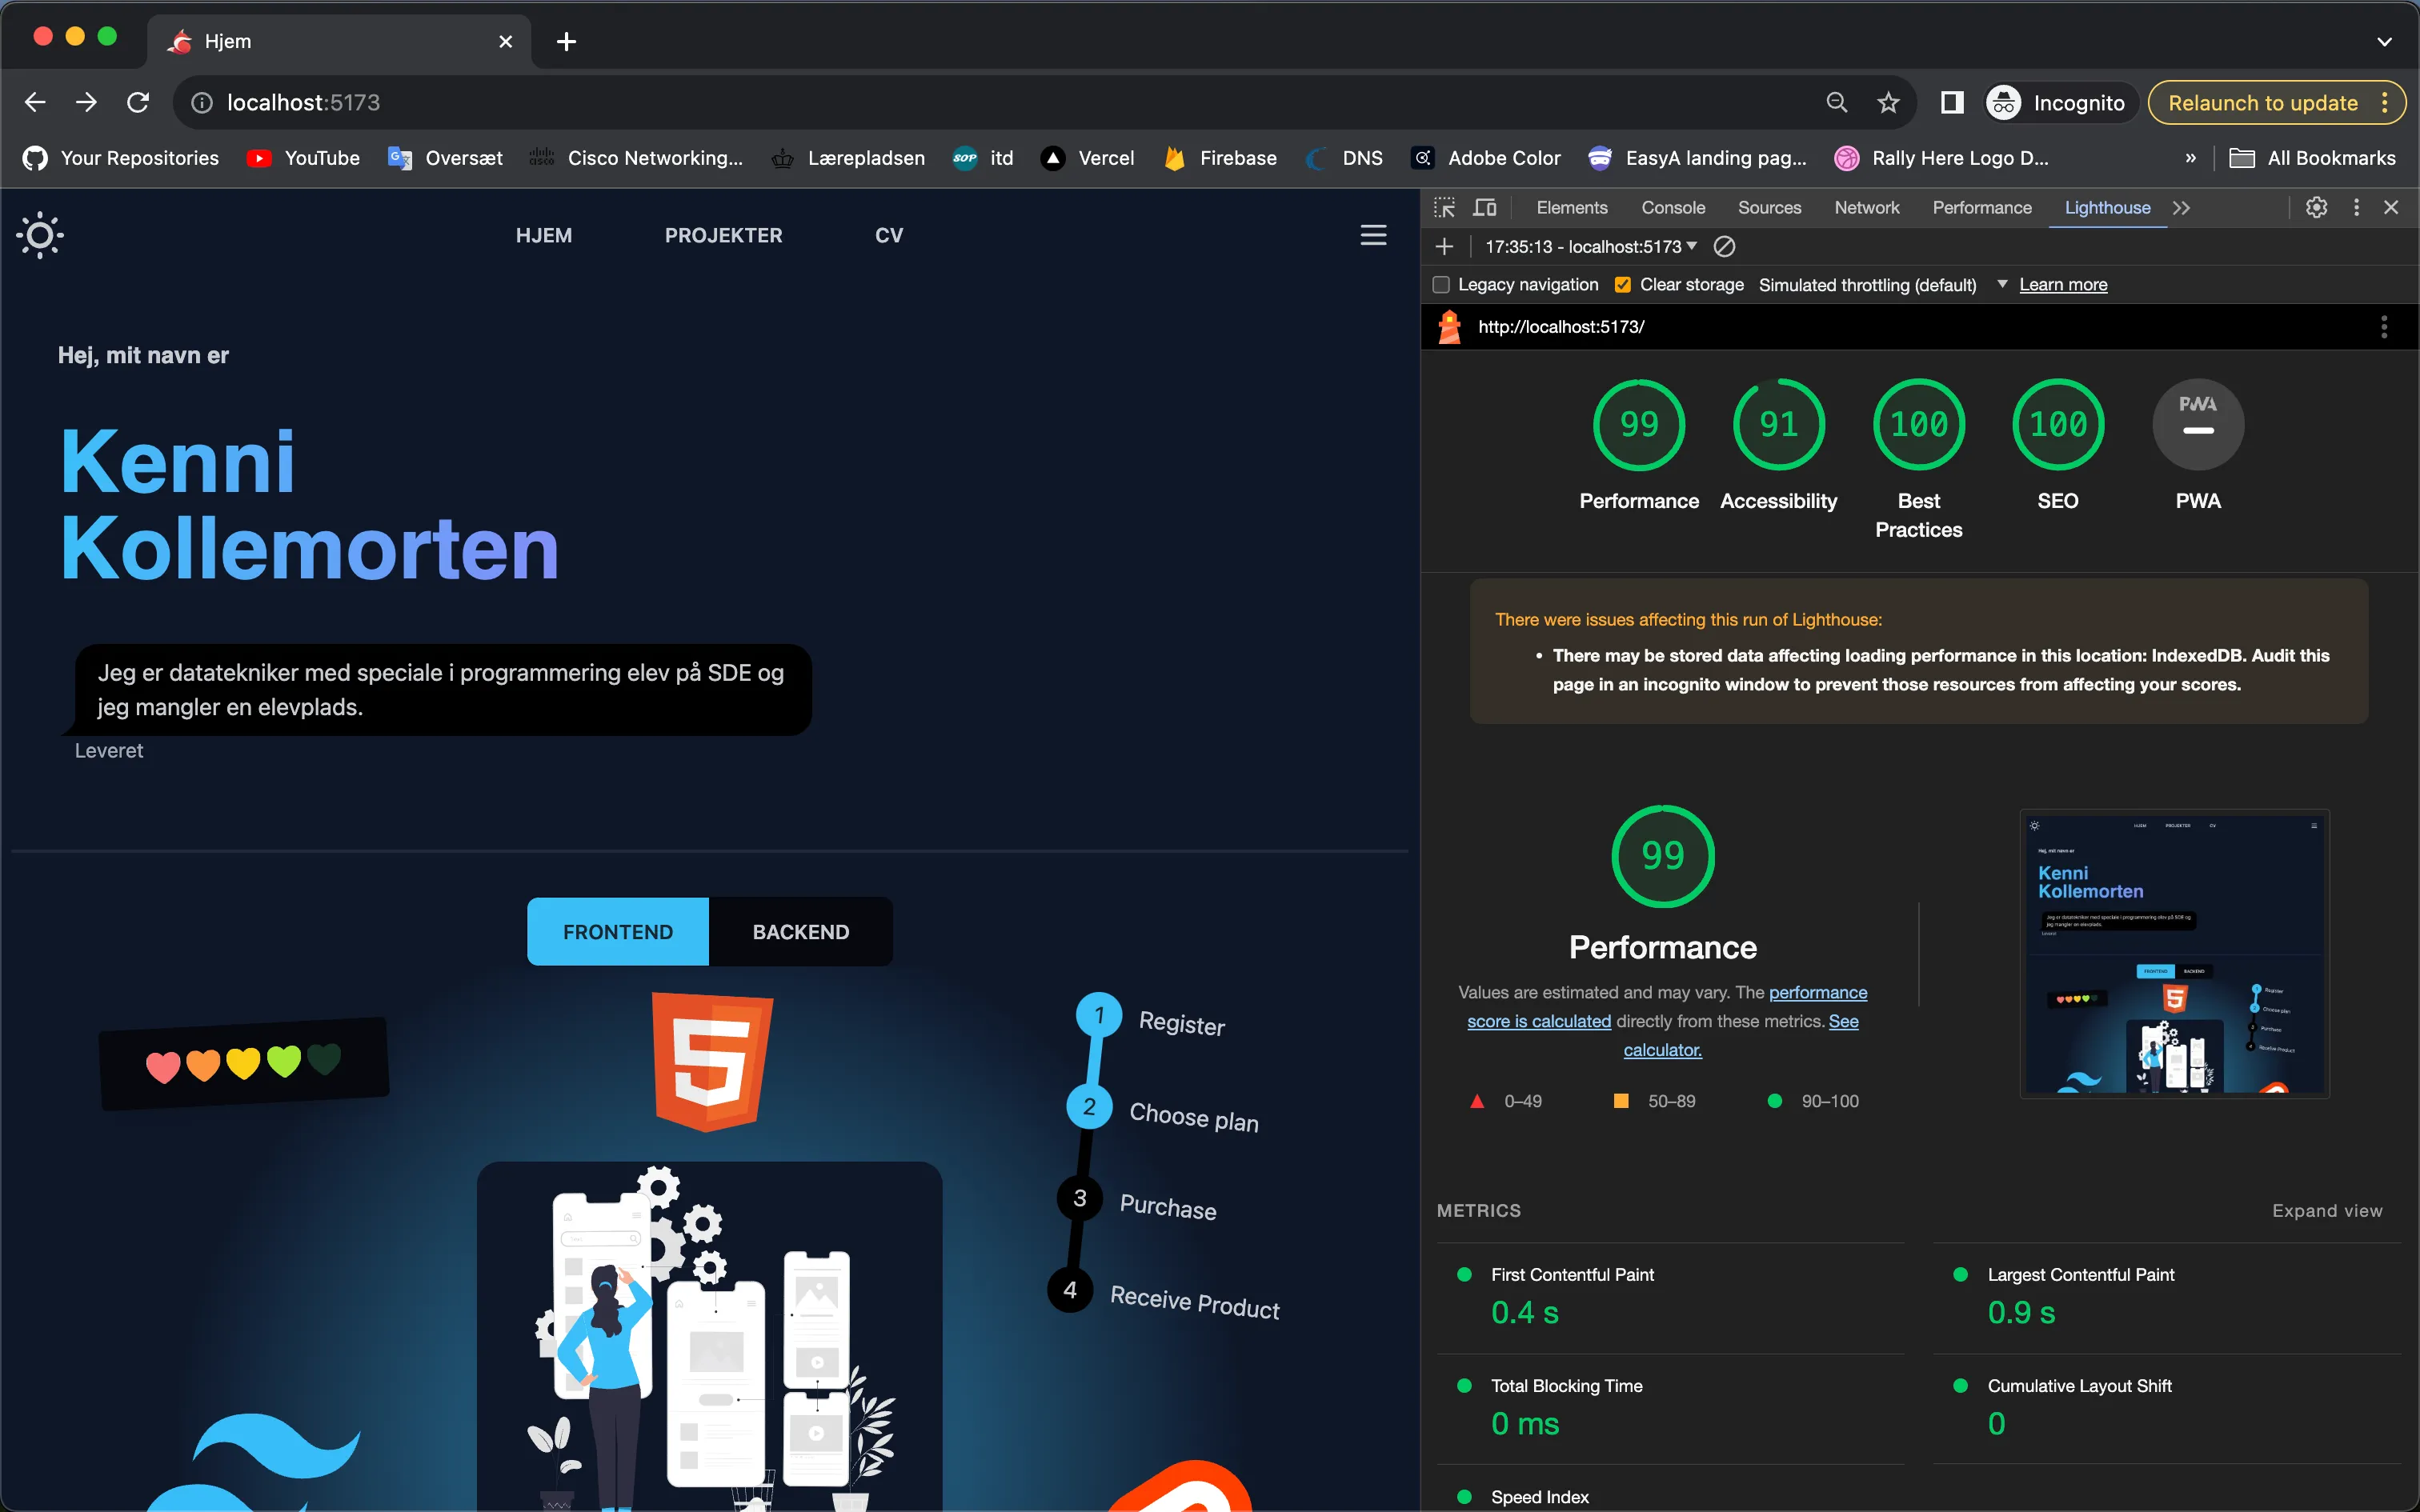
Task: Click step 3 Purchase marker
Action: coord(1079,1198)
